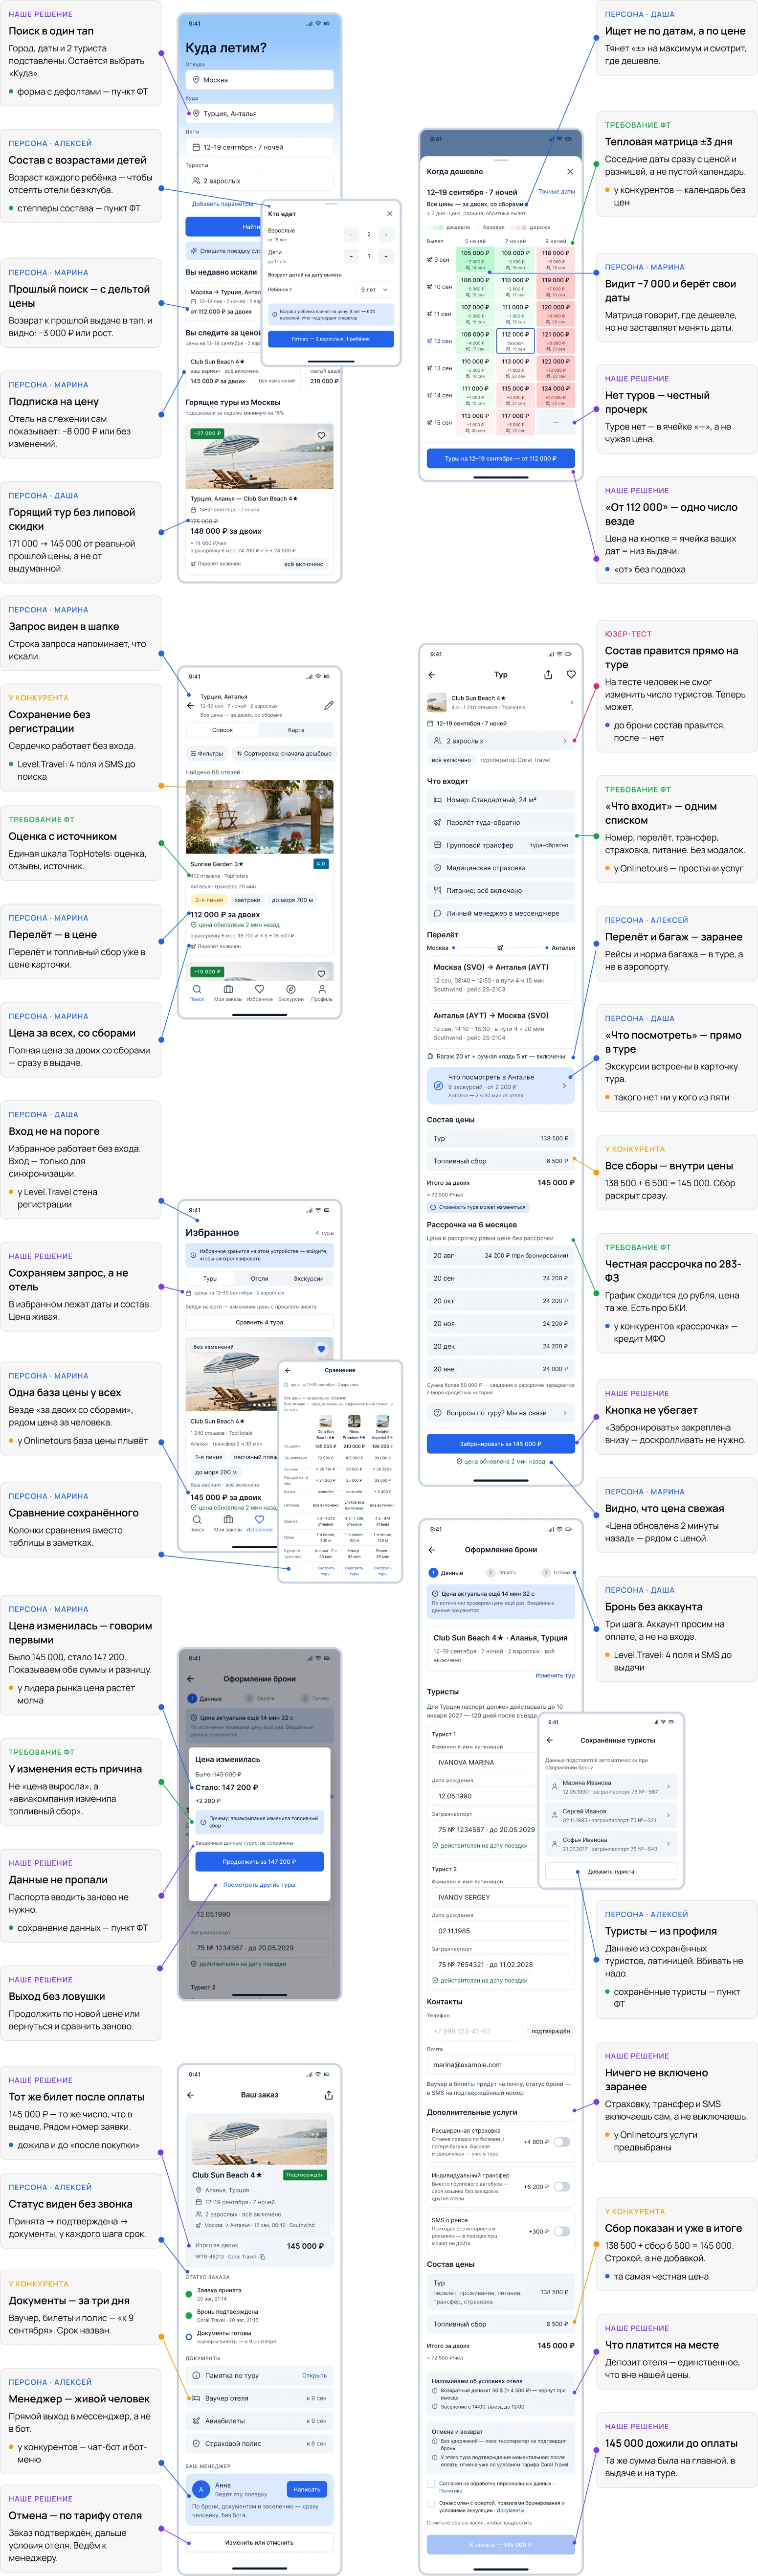The width and height of the screenshot is (758, 2576).
Task: Increase the 'Дети' count with plus
Action: coord(386,256)
